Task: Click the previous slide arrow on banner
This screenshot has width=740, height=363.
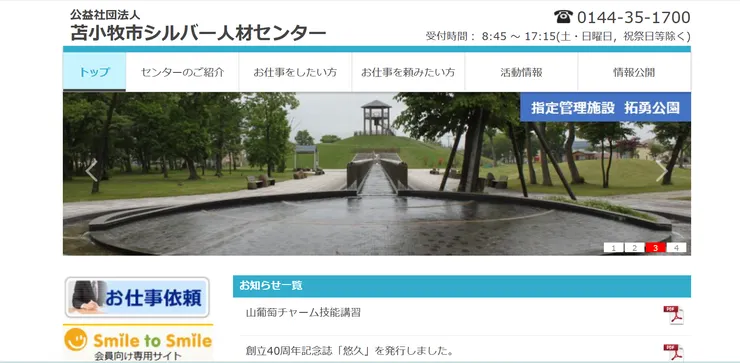Action: coord(91,171)
